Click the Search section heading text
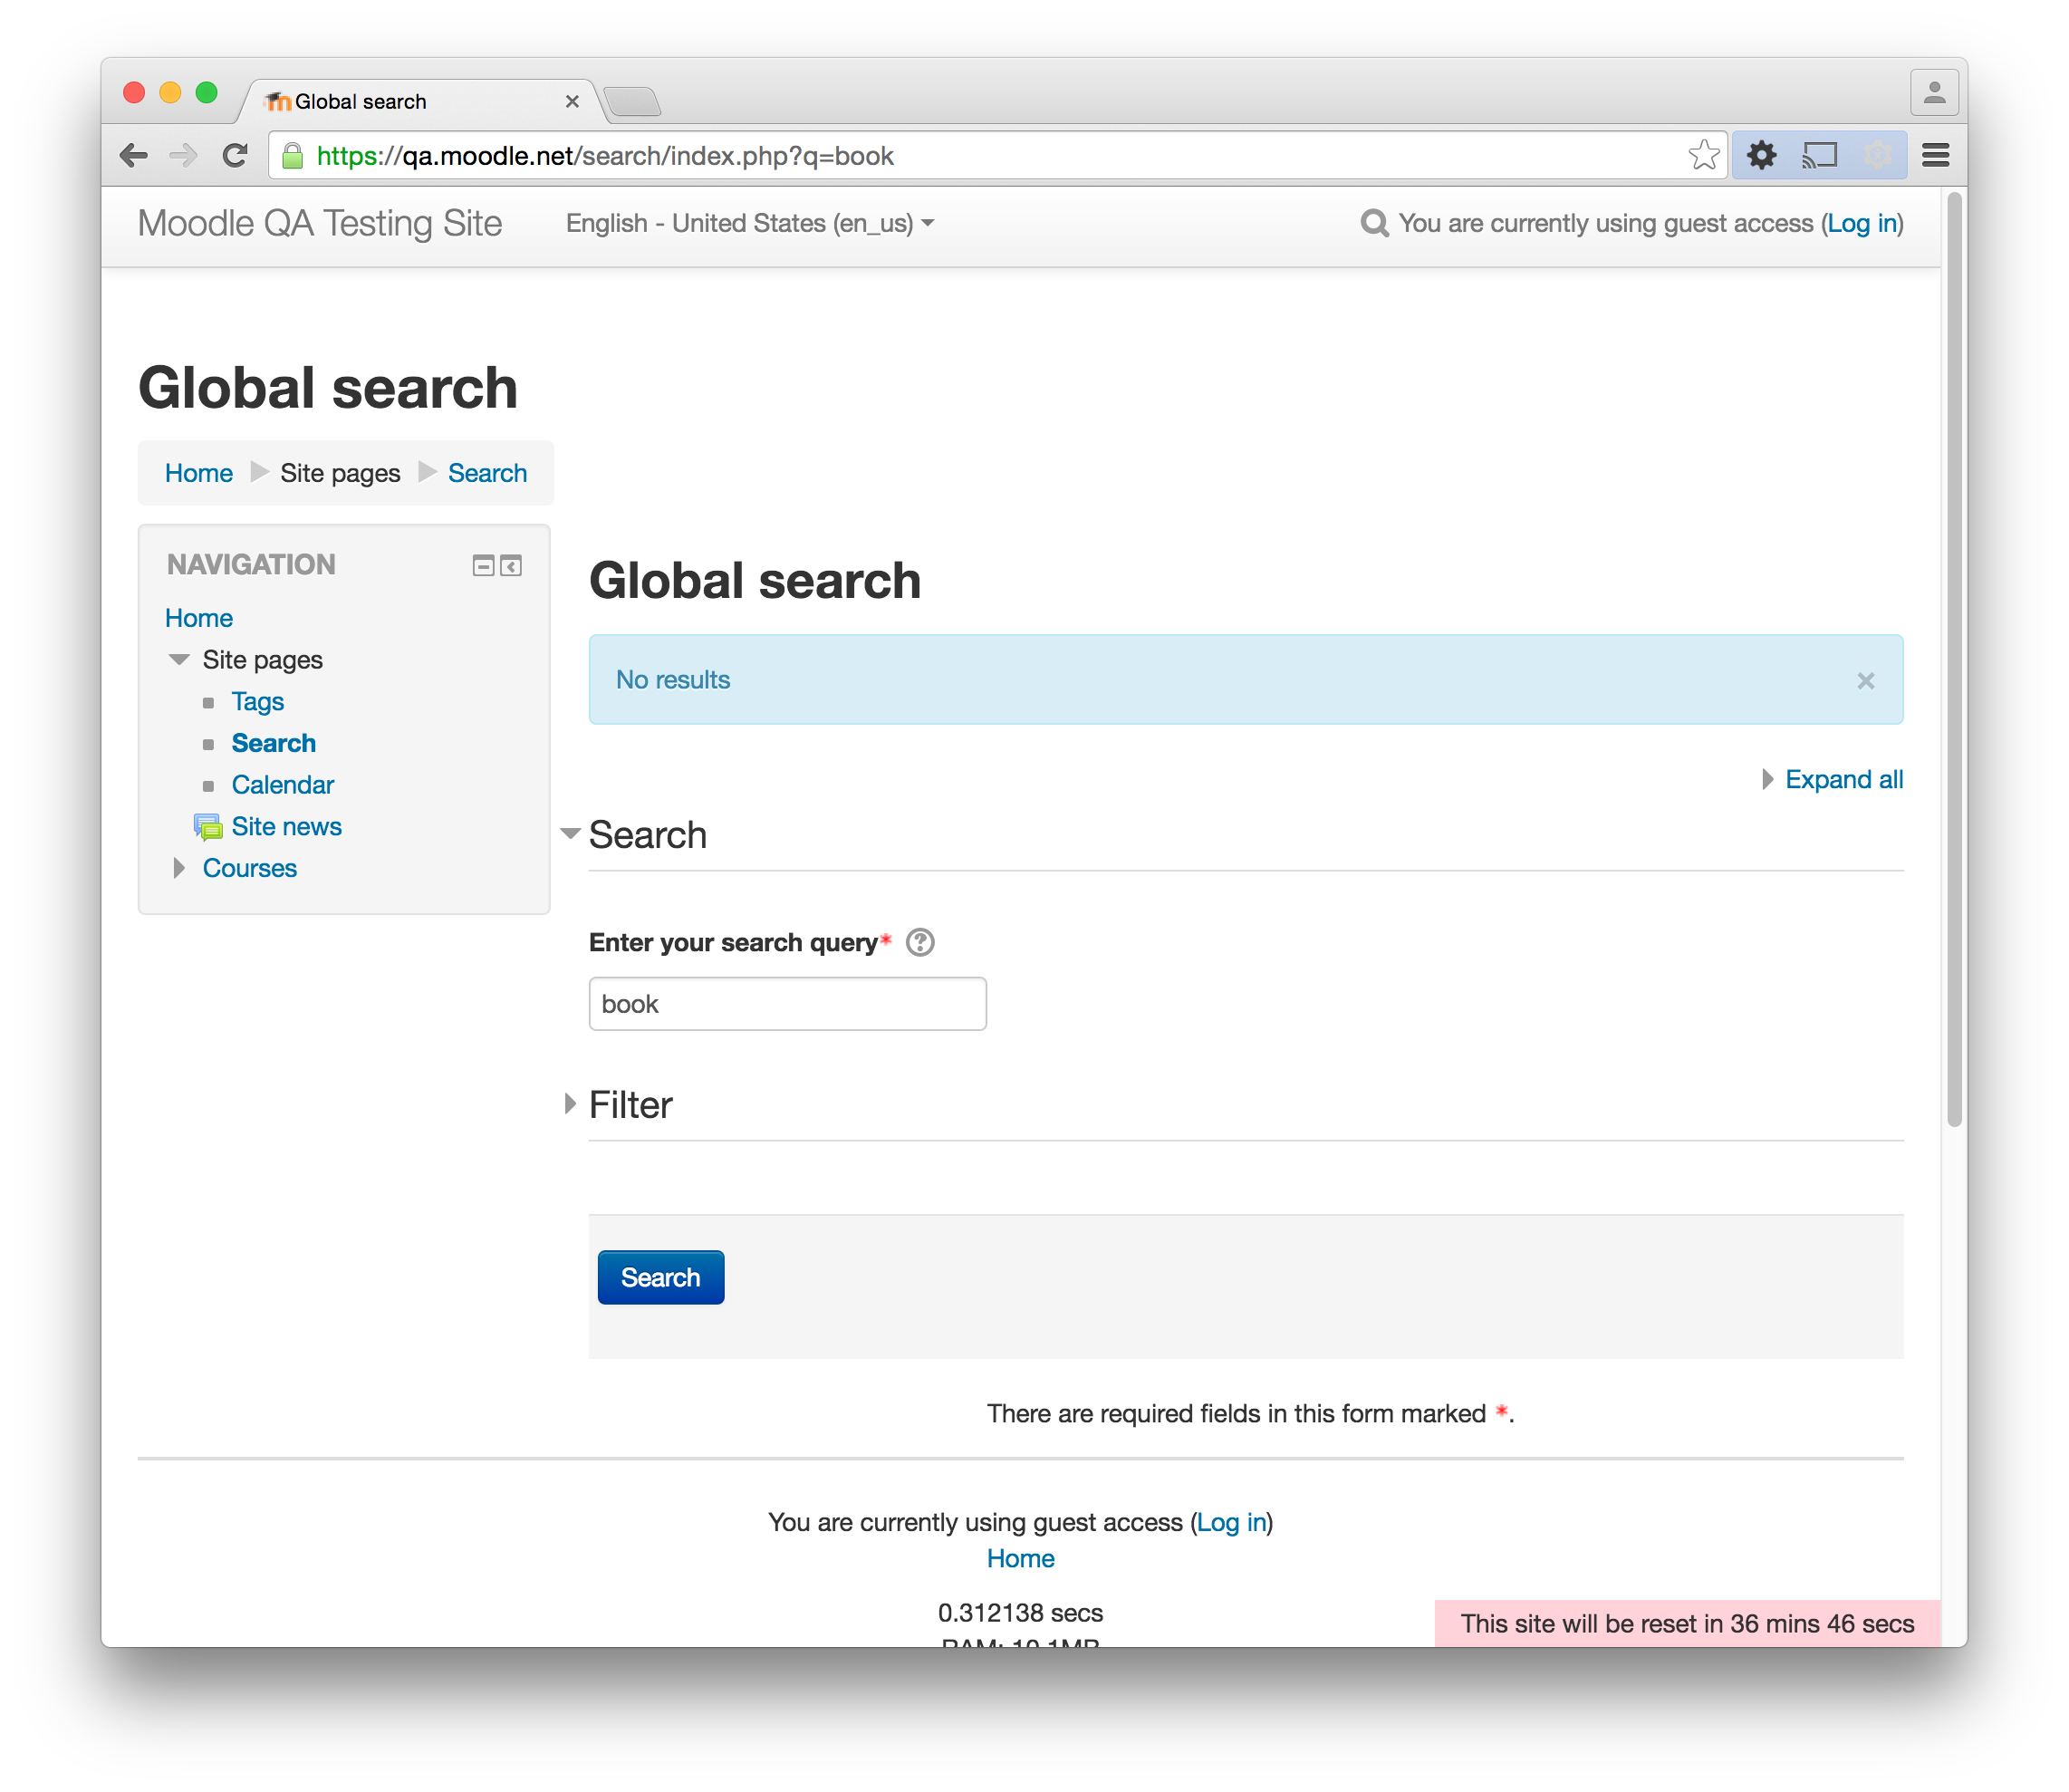The width and height of the screenshot is (2069, 1792). pos(648,835)
